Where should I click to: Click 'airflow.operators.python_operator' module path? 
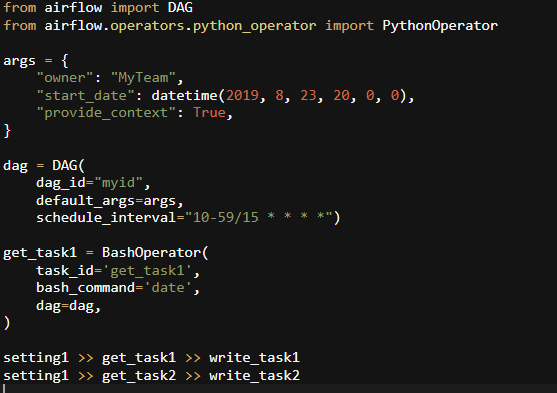tap(180, 26)
